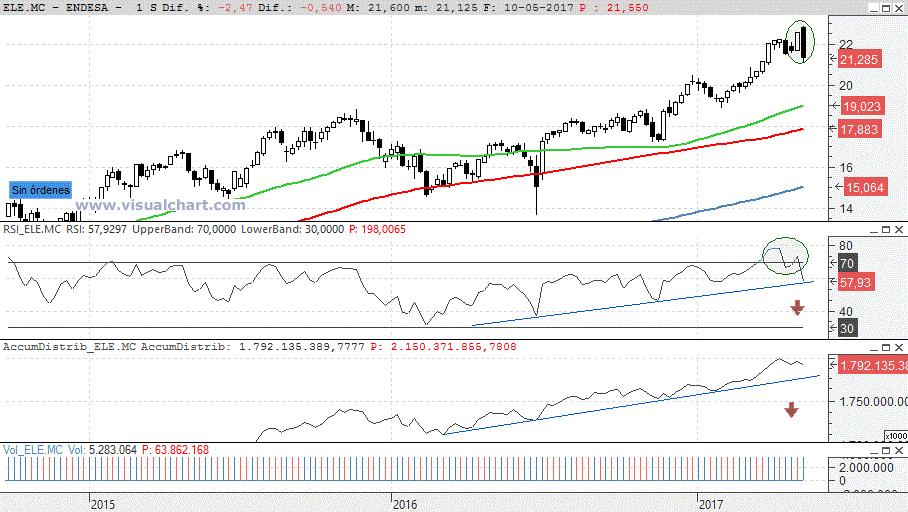Screen dimensions: 908x512
Task: Click the 'UpperBand: 70,0000' parameter text
Action: (184, 229)
